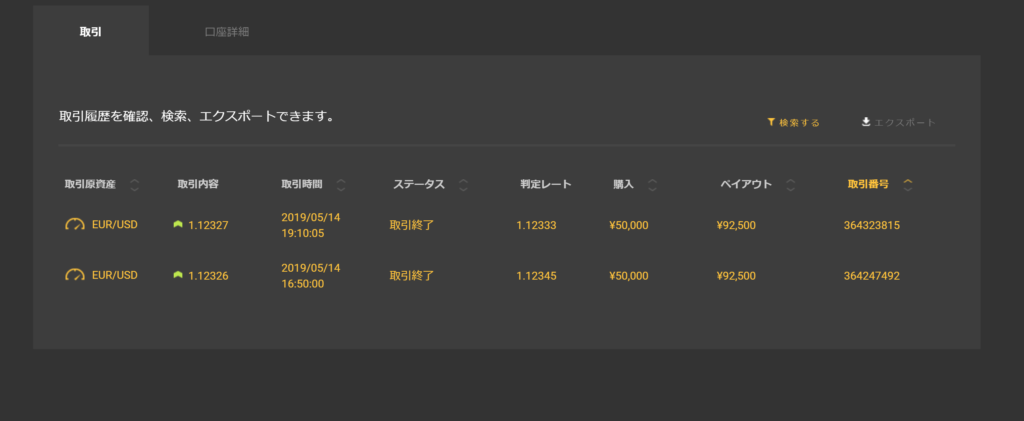
Task: Sort by the ステータス column arrows
Action: 463,185
